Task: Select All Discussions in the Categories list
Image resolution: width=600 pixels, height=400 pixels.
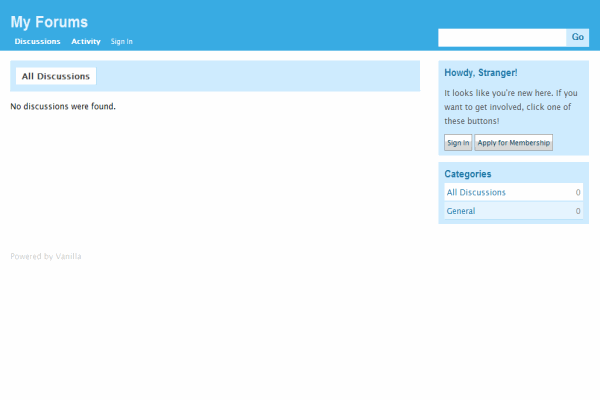Action: (x=476, y=192)
